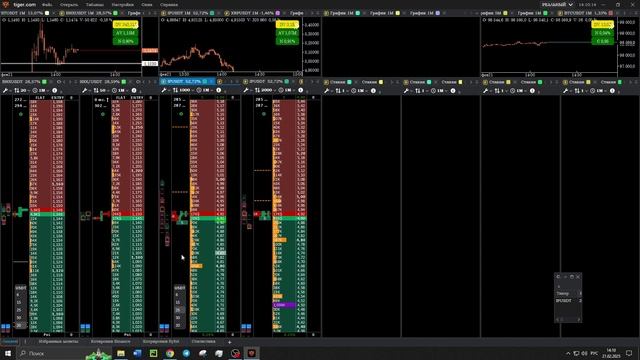Open 1M timeframe dropdown of lot-20 order book
The height and width of the screenshot is (360, 640).
[40, 90]
